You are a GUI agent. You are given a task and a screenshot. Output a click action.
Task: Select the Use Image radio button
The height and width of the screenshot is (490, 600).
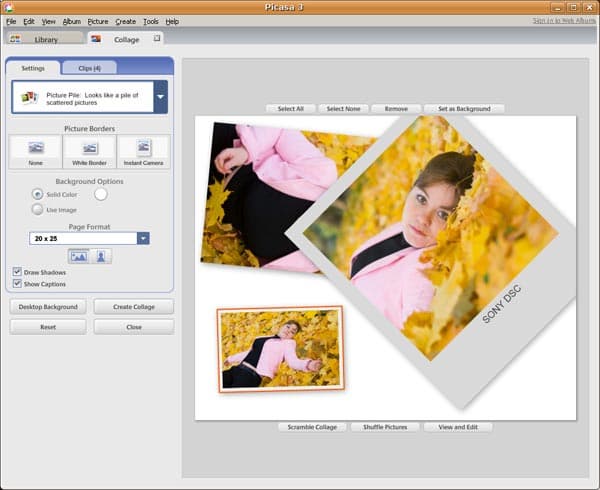pyautogui.click(x=37, y=210)
